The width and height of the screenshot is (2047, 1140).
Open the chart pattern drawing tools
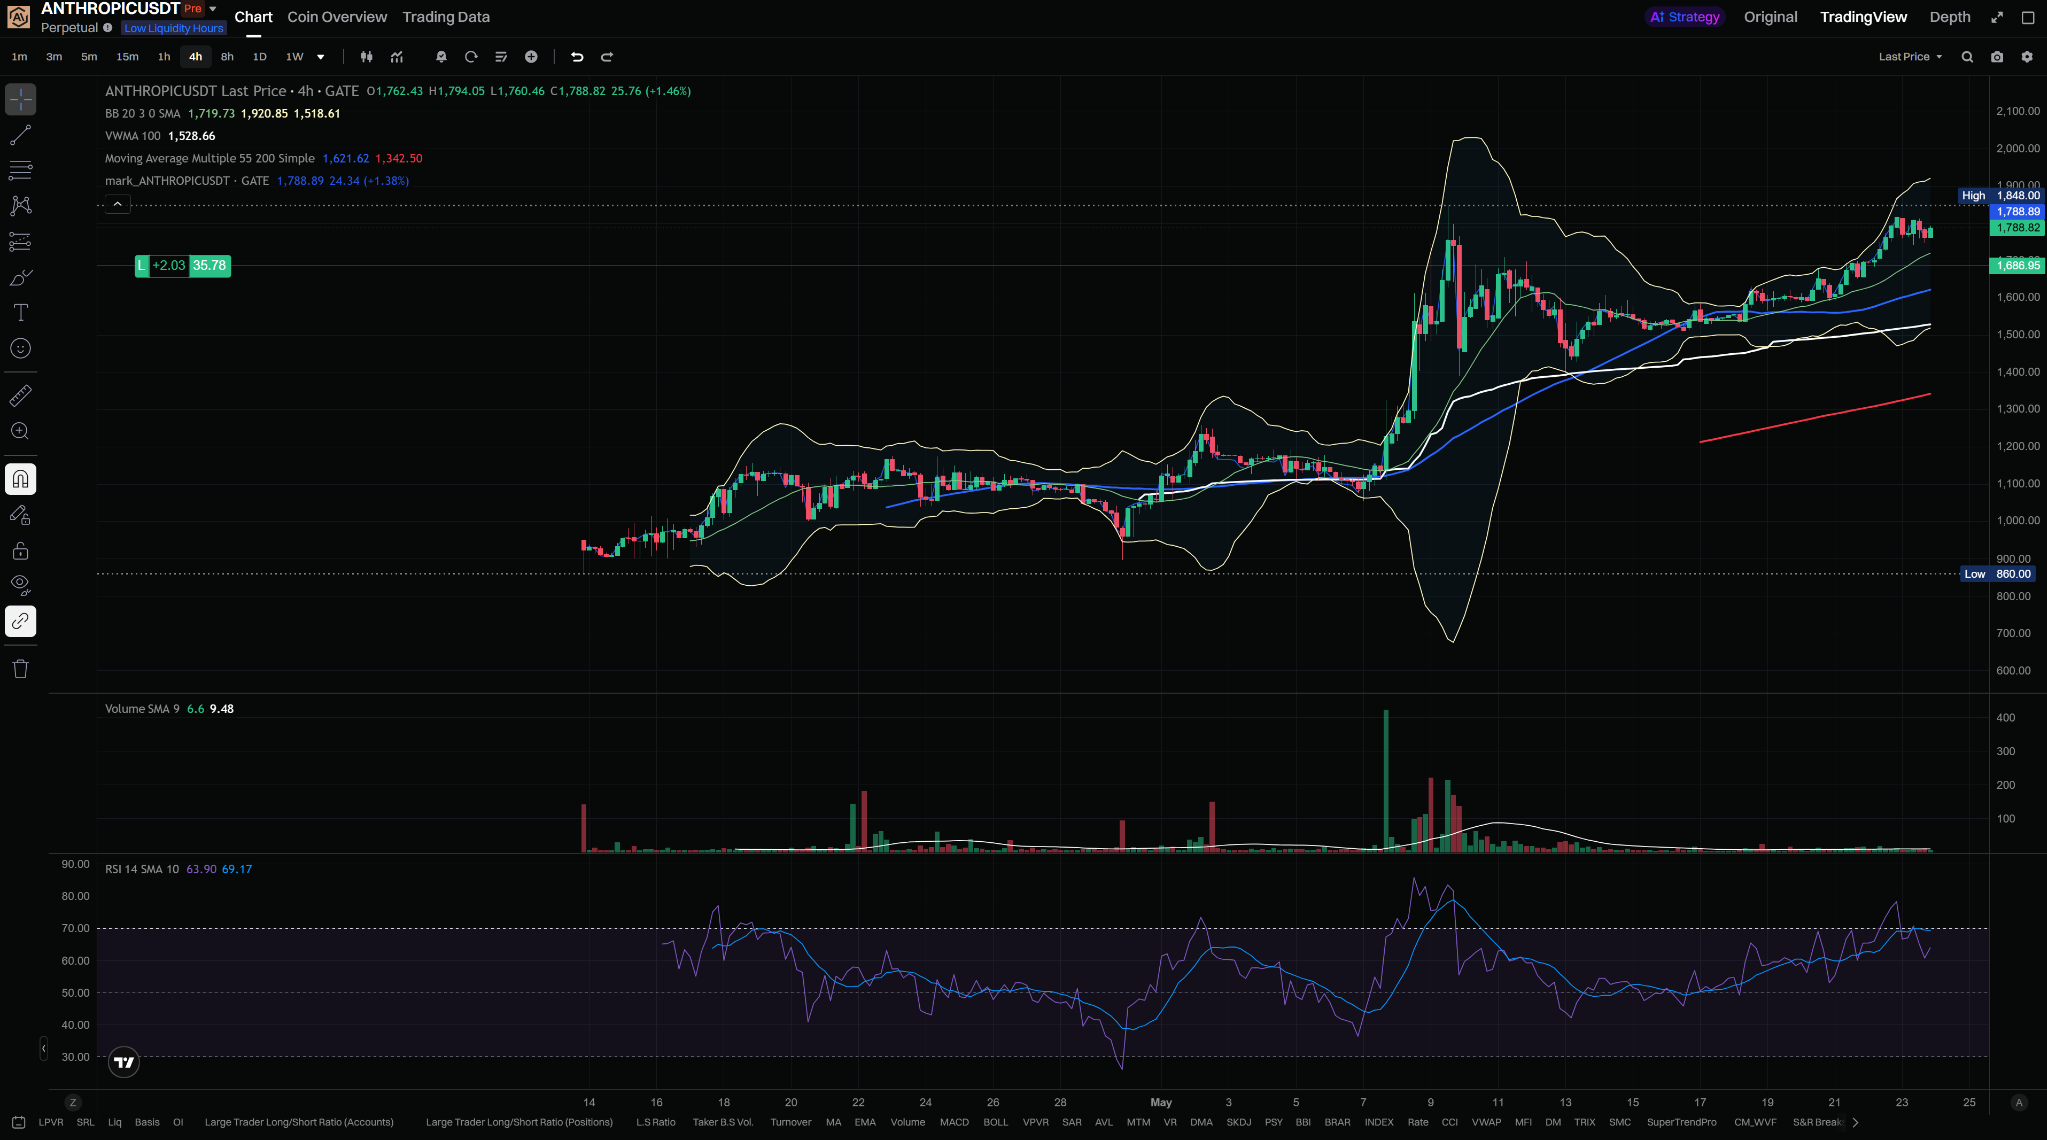tap(20, 206)
